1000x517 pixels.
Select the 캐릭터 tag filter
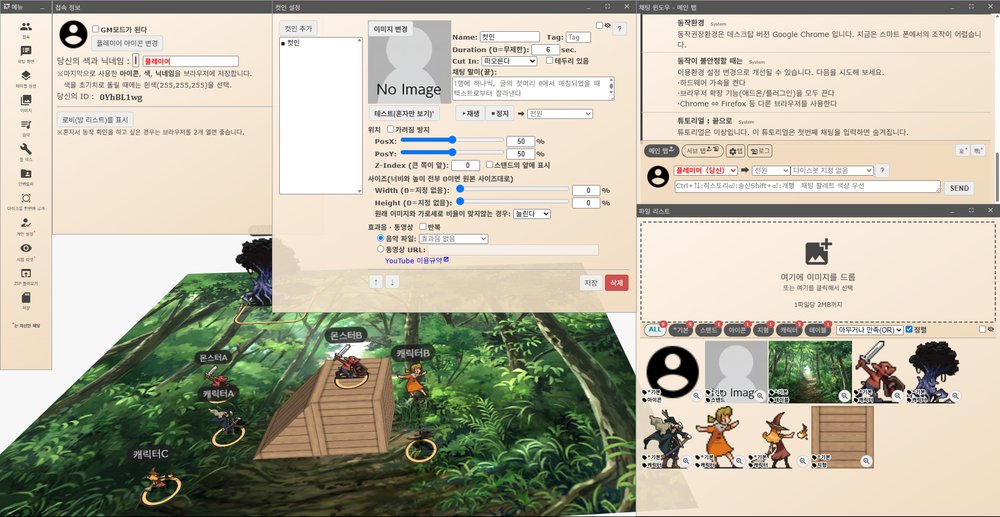(x=788, y=330)
